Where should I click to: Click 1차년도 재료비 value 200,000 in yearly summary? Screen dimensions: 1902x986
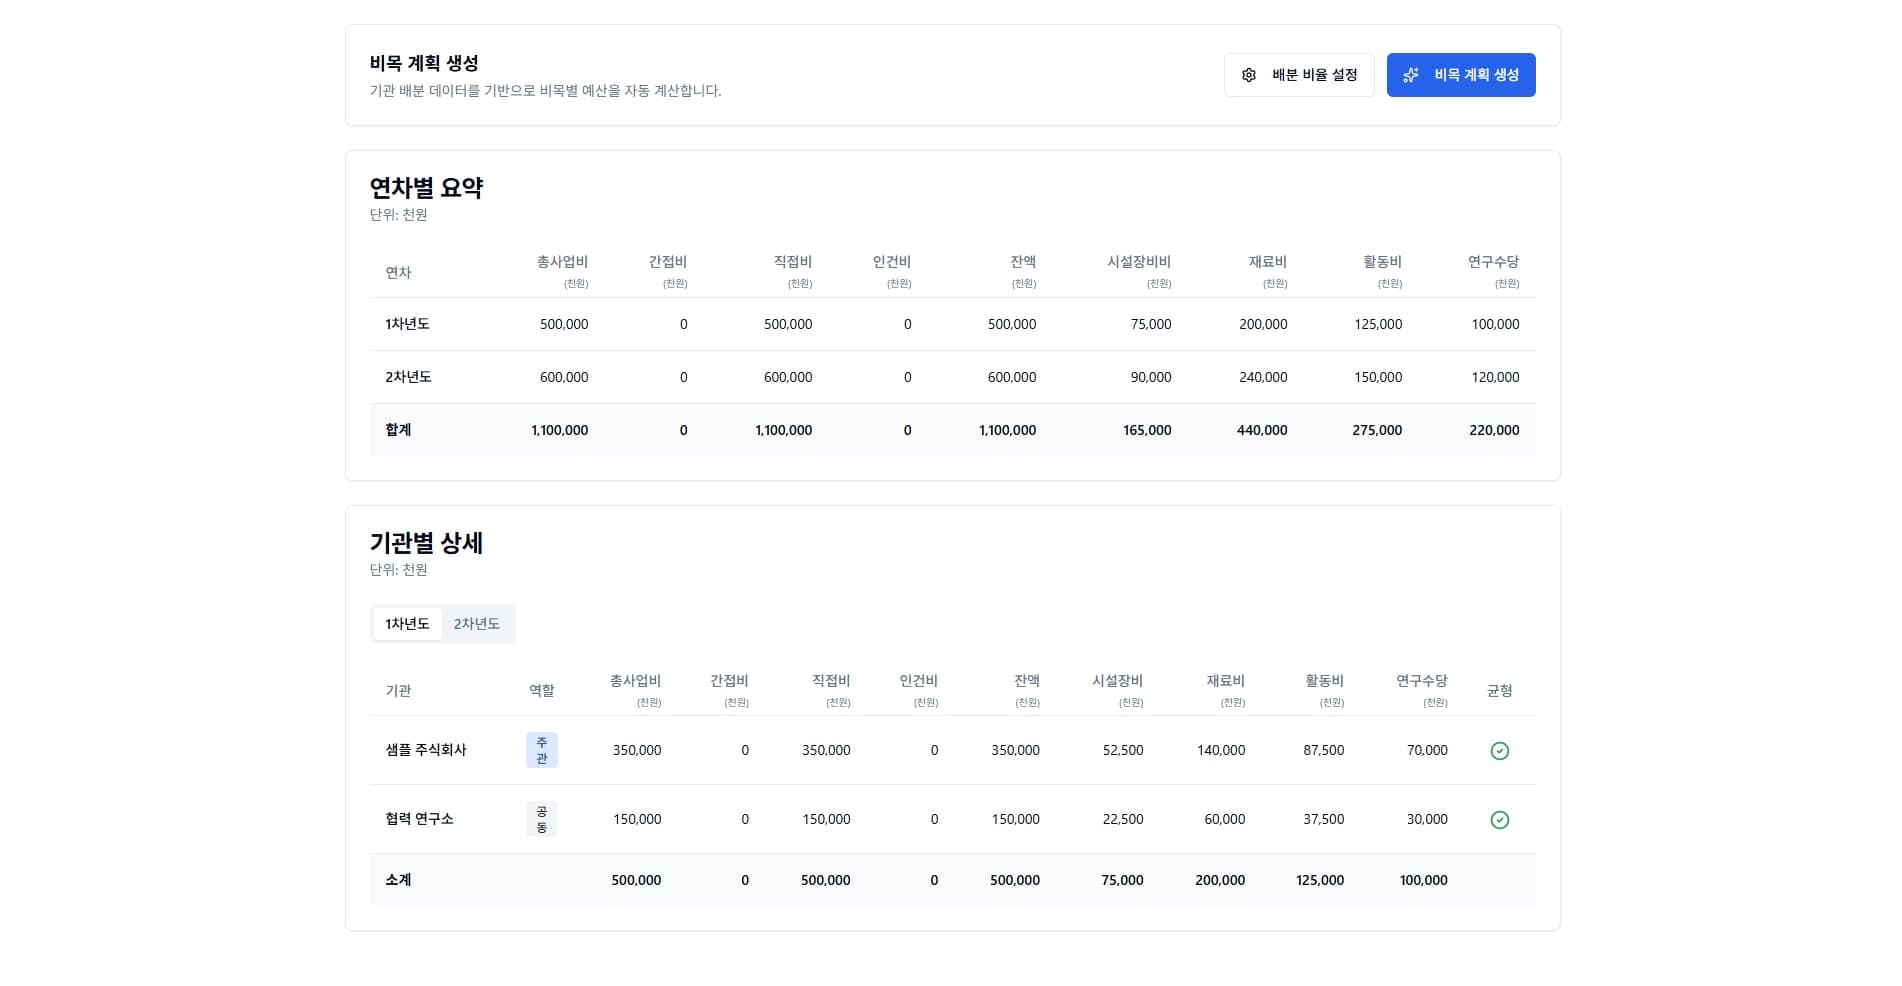1263,324
